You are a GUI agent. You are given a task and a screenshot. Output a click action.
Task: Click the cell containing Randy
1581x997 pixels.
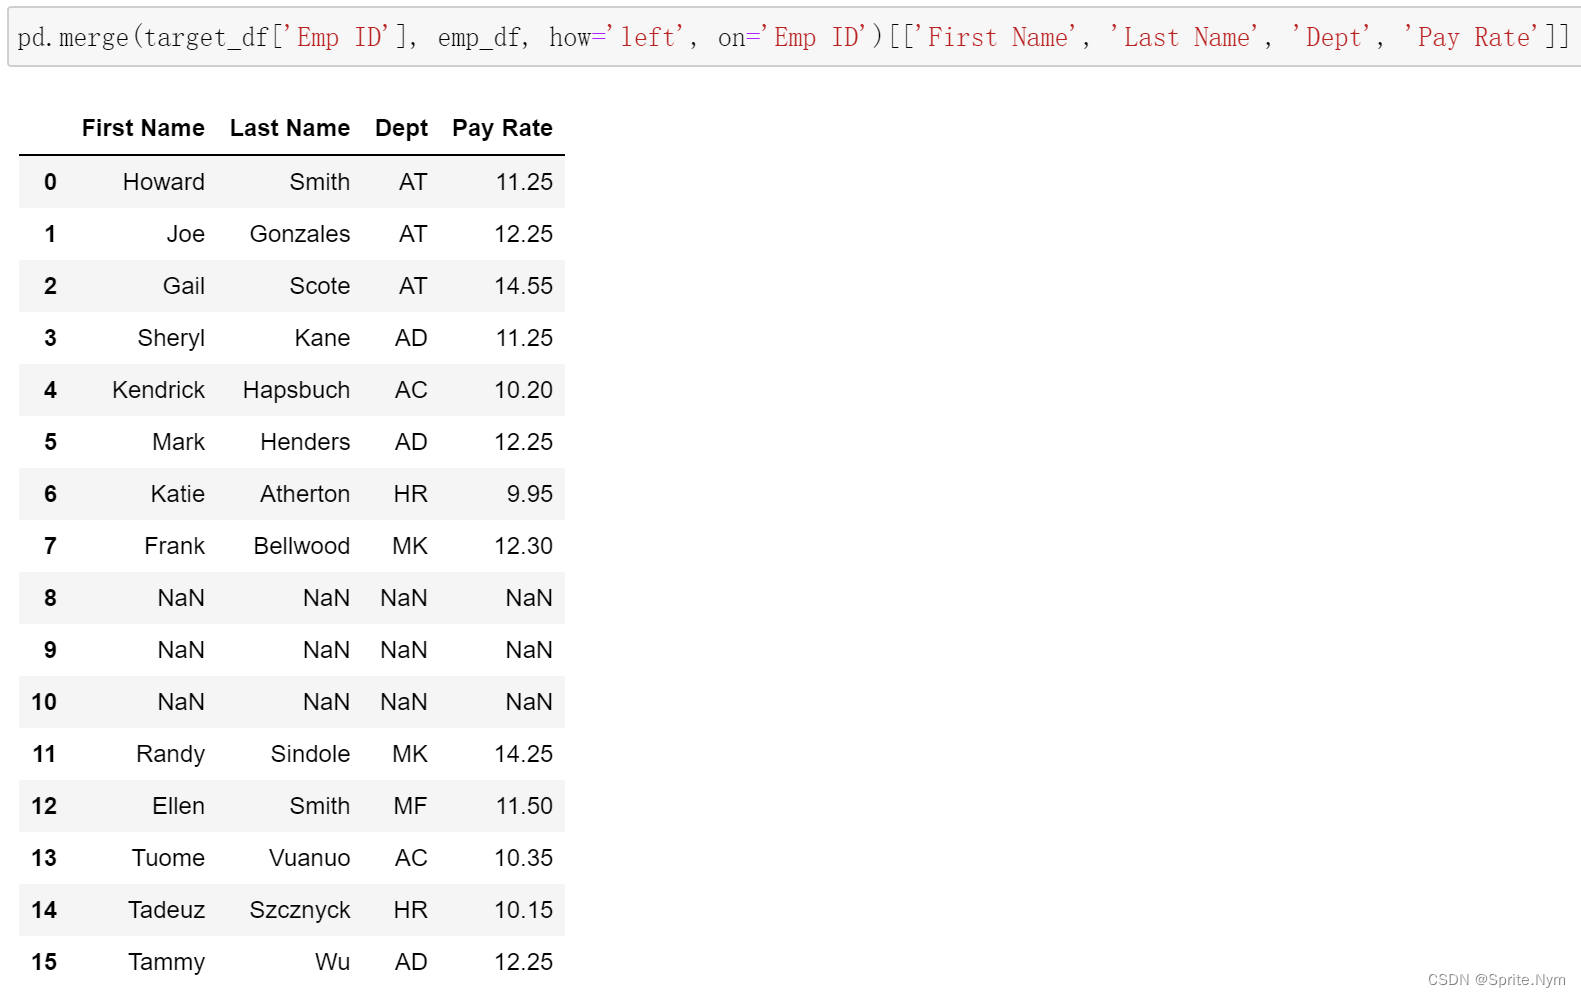[x=170, y=754]
